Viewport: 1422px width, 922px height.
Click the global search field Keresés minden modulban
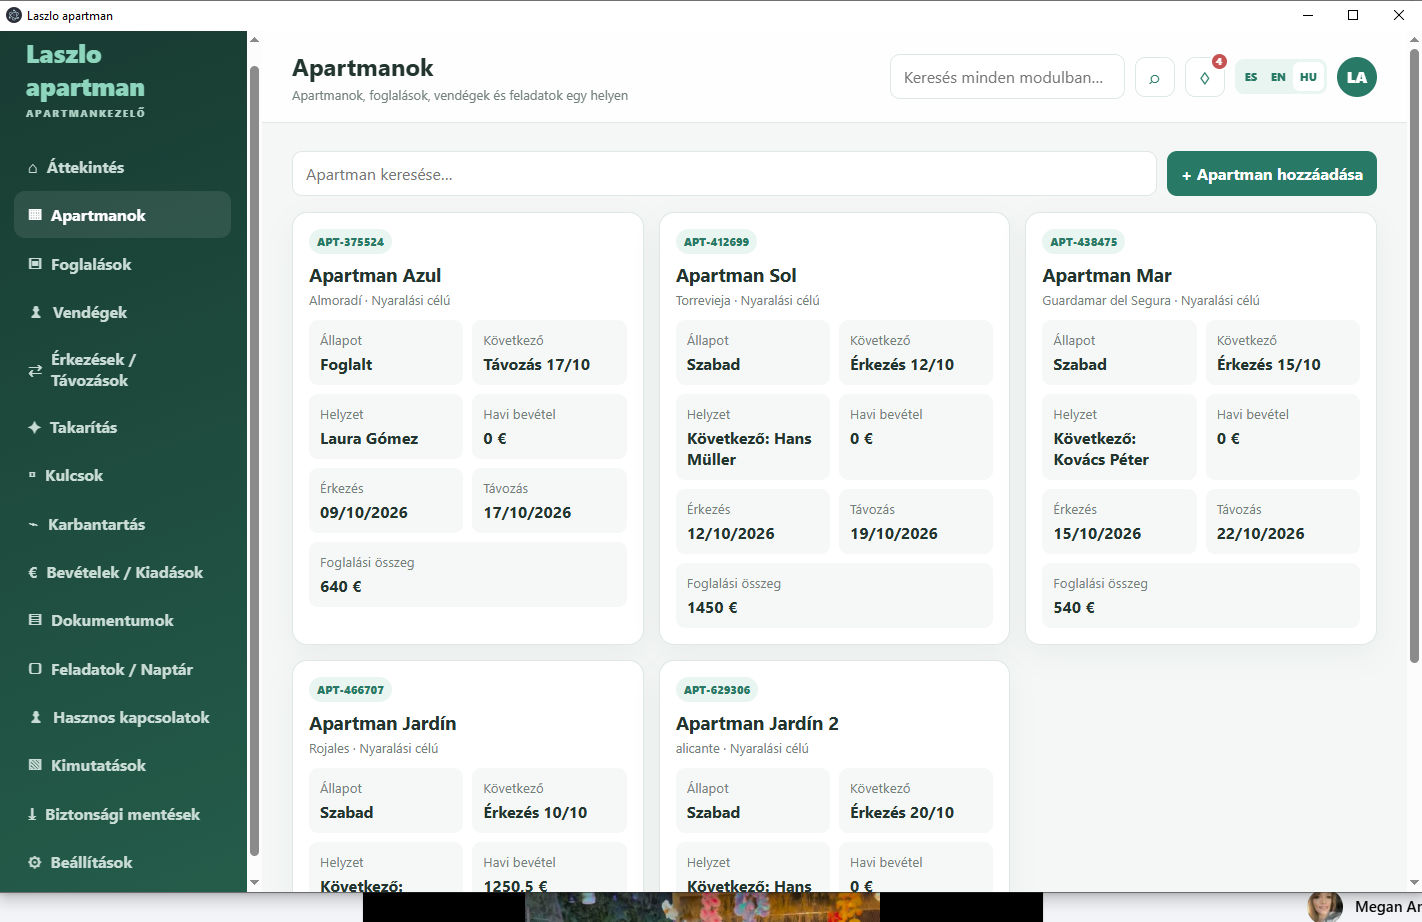[x=1007, y=77]
